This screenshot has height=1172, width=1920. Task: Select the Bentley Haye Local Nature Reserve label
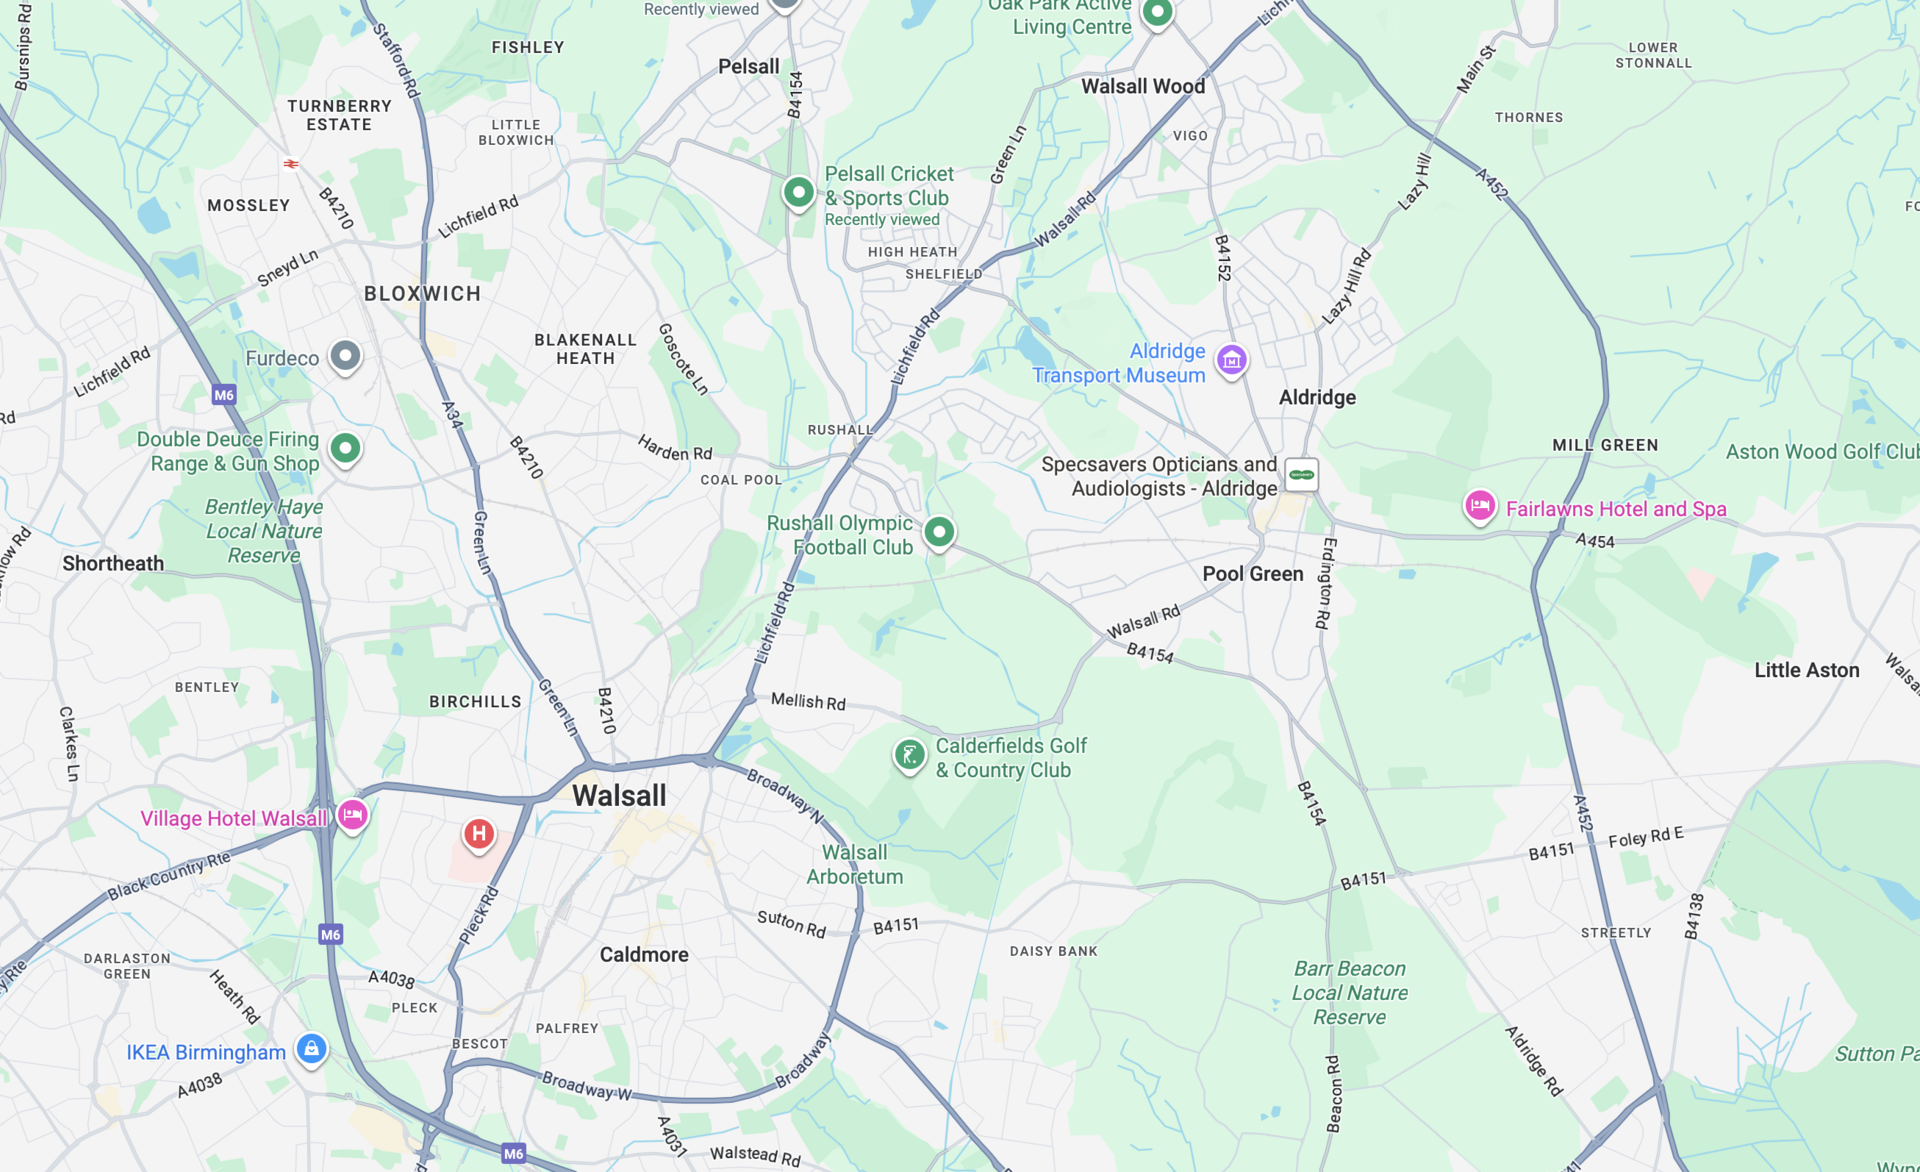pos(264,531)
